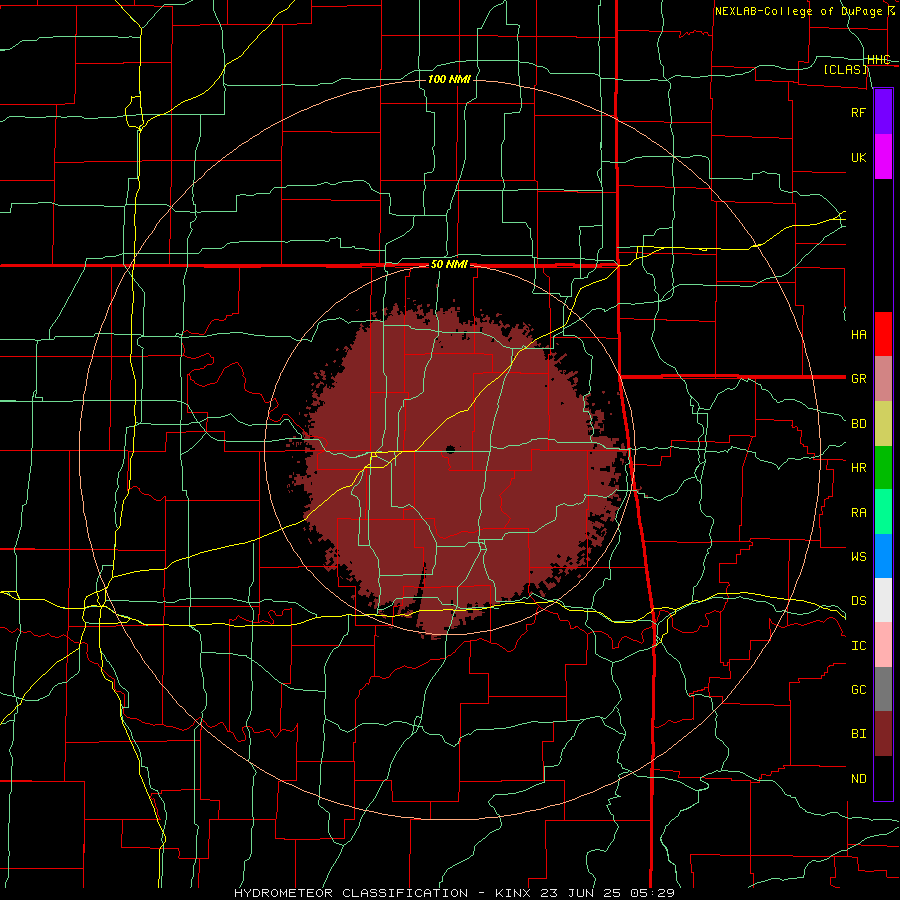This screenshot has width=900, height=900.
Task: Click the NEXLAB-College of DuPage credit text
Action: (798, 11)
